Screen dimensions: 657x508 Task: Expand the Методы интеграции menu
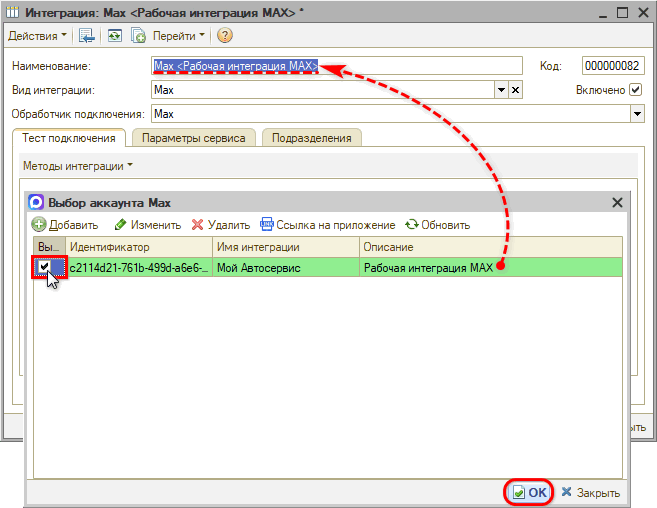(77, 165)
